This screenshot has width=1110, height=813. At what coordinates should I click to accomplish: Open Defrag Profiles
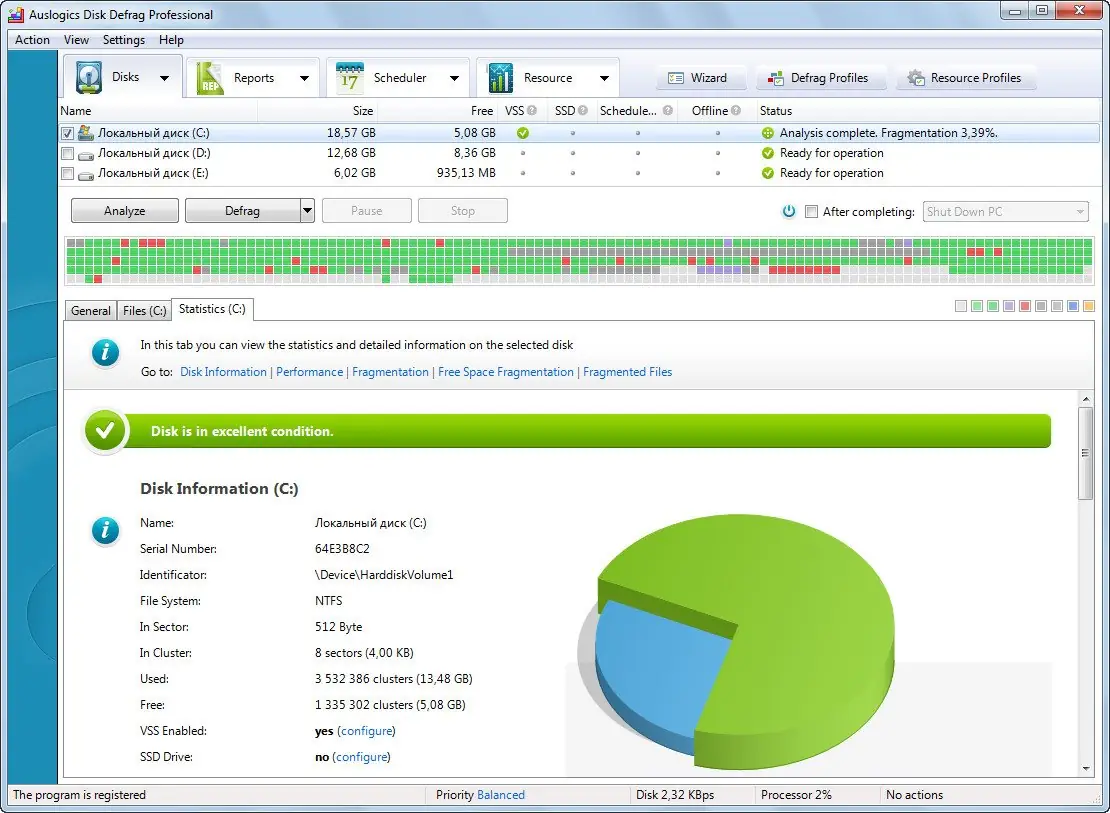pos(821,78)
